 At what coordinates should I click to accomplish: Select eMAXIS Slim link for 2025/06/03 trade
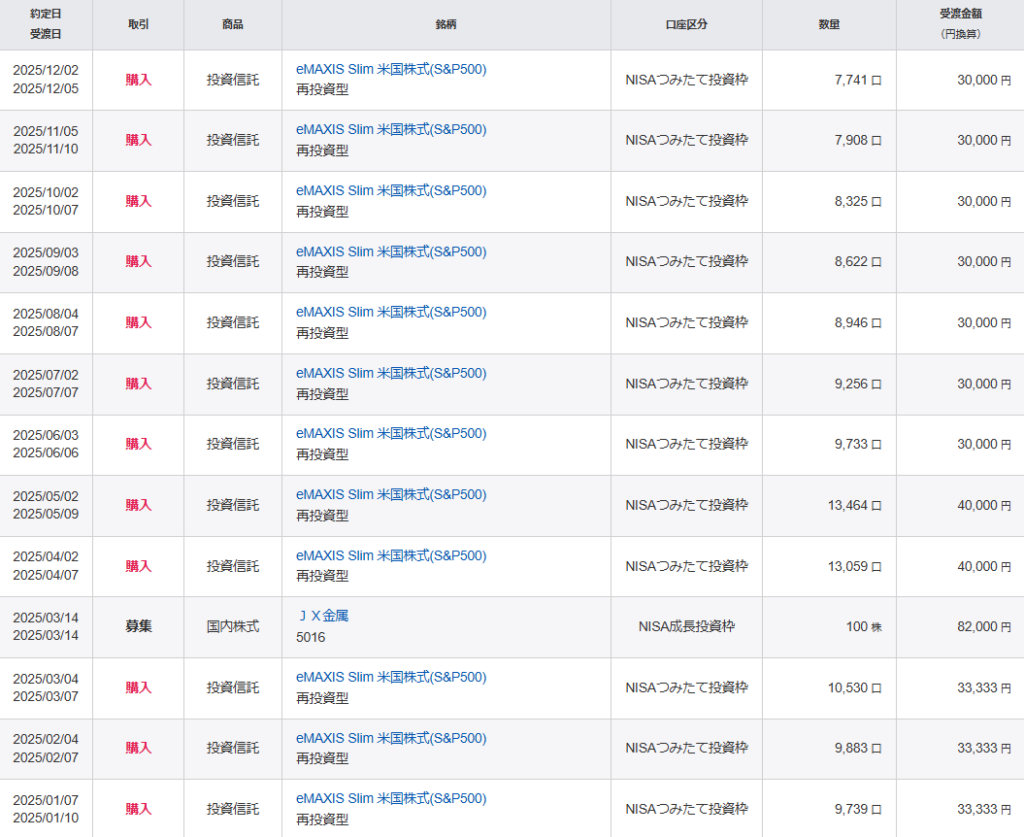tap(391, 433)
